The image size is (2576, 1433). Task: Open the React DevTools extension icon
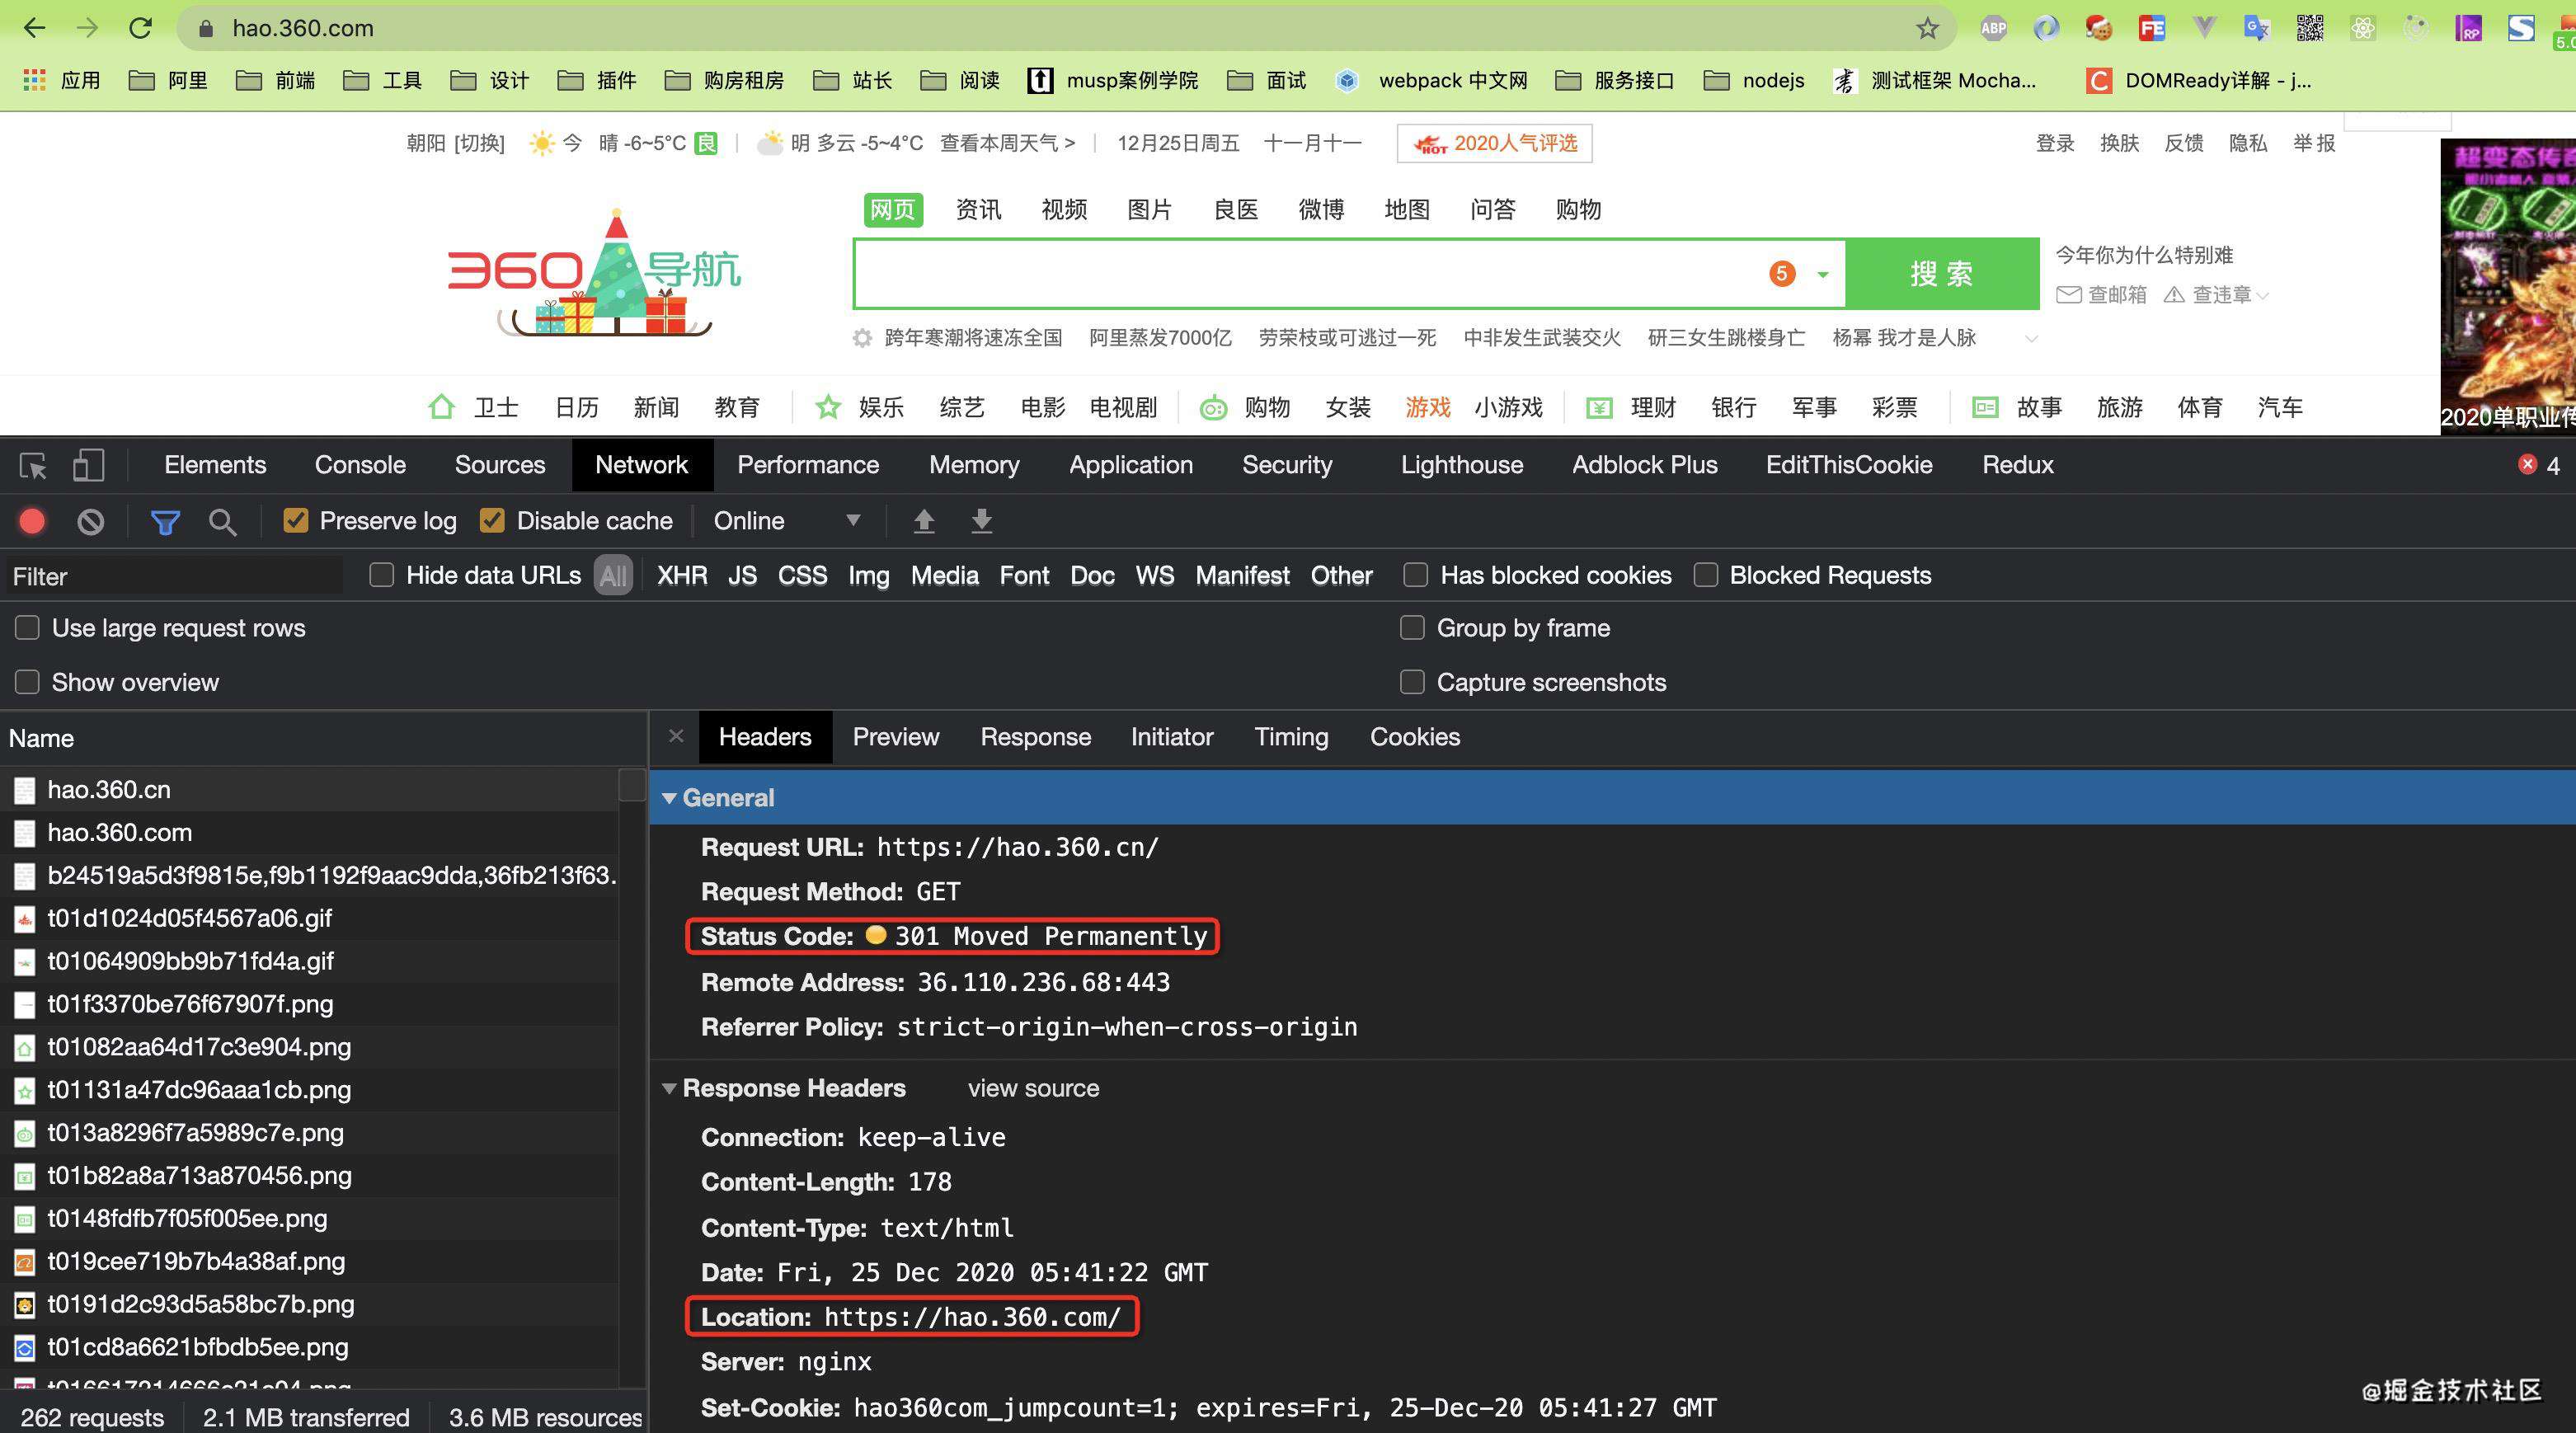2362,28
